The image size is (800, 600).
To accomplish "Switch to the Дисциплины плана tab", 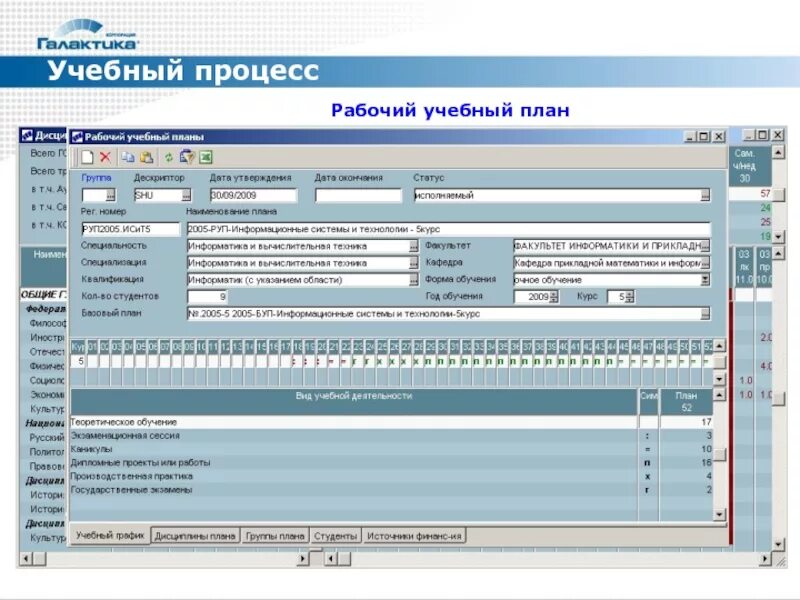I will pos(195,536).
